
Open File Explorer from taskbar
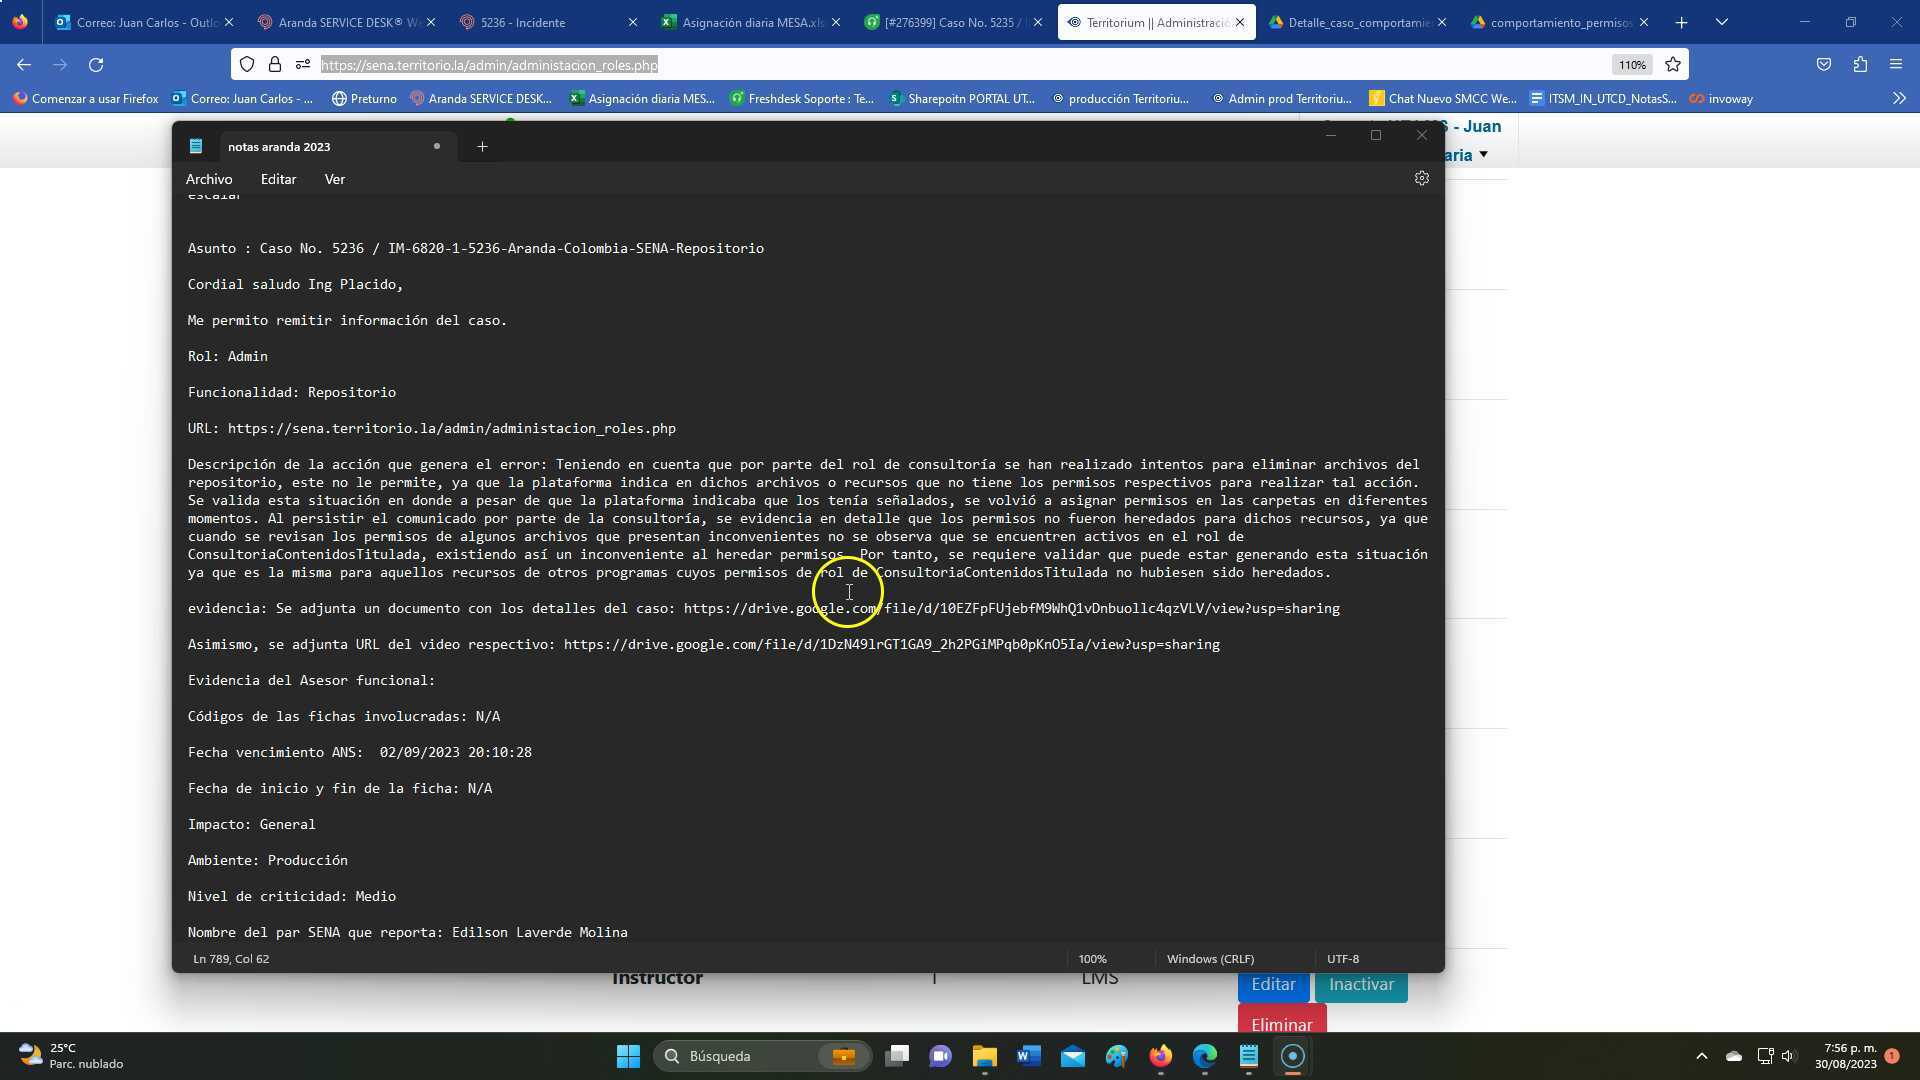coord(984,1056)
